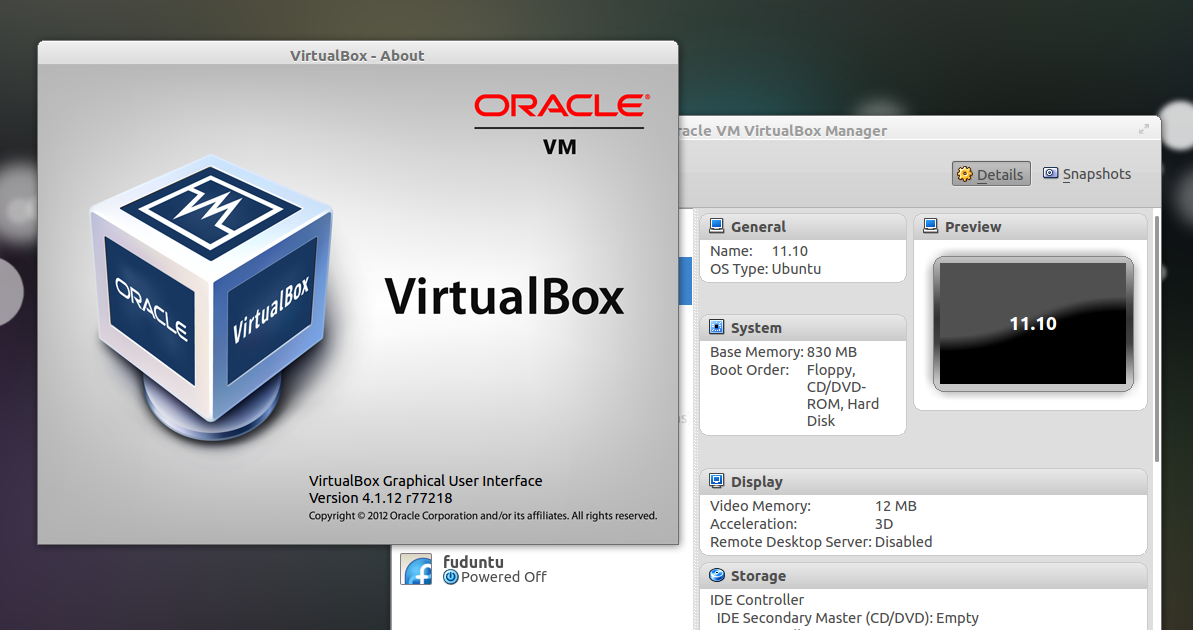Click the IDE Controller entry in Storage
Image resolution: width=1193 pixels, height=630 pixels.
(757, 600)
